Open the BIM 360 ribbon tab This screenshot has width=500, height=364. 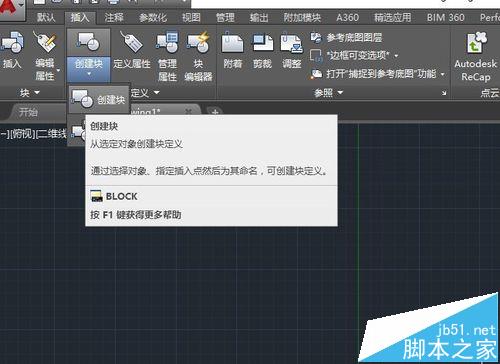[x=446, y=17]
